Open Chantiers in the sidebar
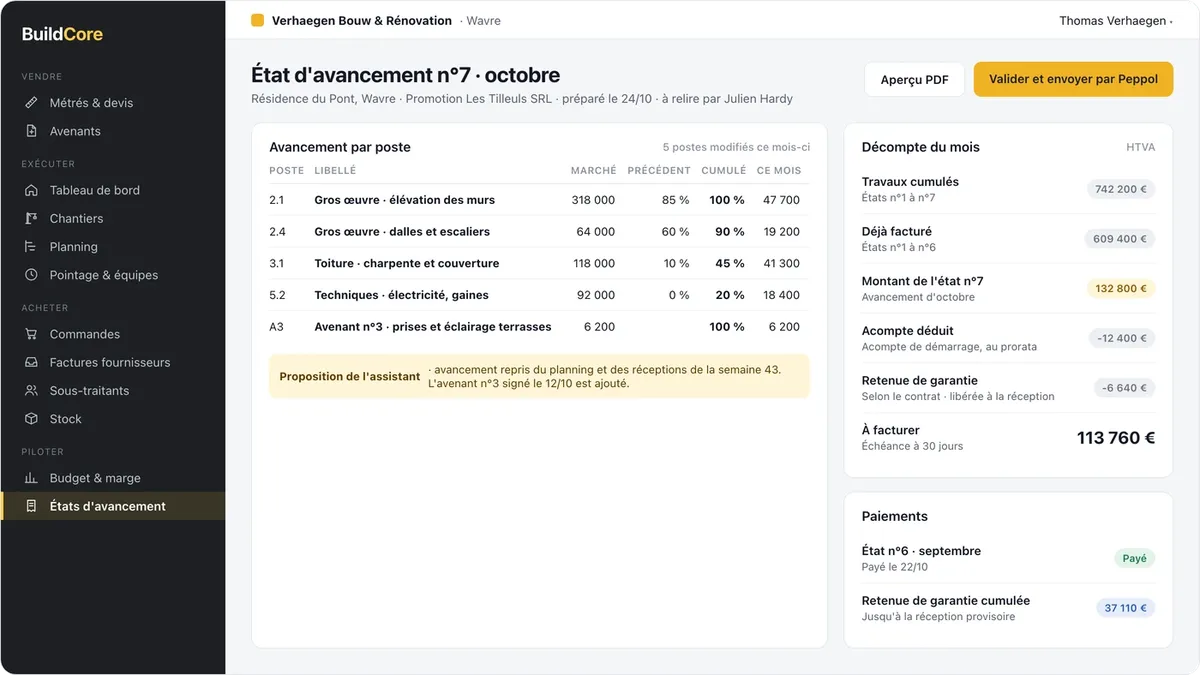The image size is (1200, 675). [112, 218]
